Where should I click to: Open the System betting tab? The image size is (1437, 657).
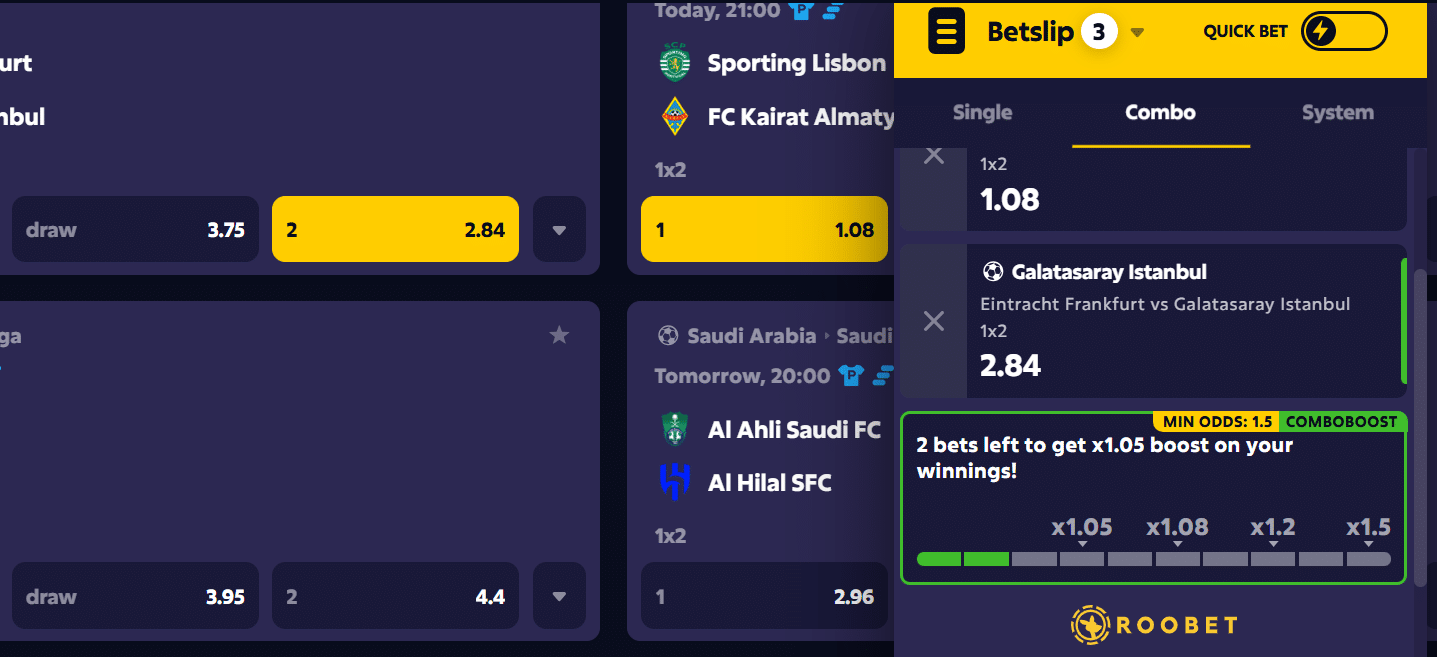pos(1337,113)
